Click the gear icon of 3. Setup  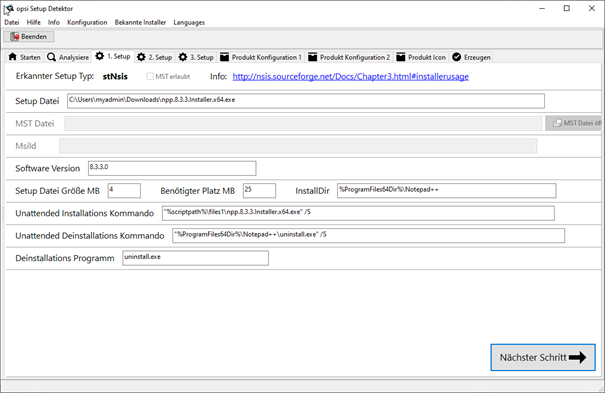click(183, 57)
